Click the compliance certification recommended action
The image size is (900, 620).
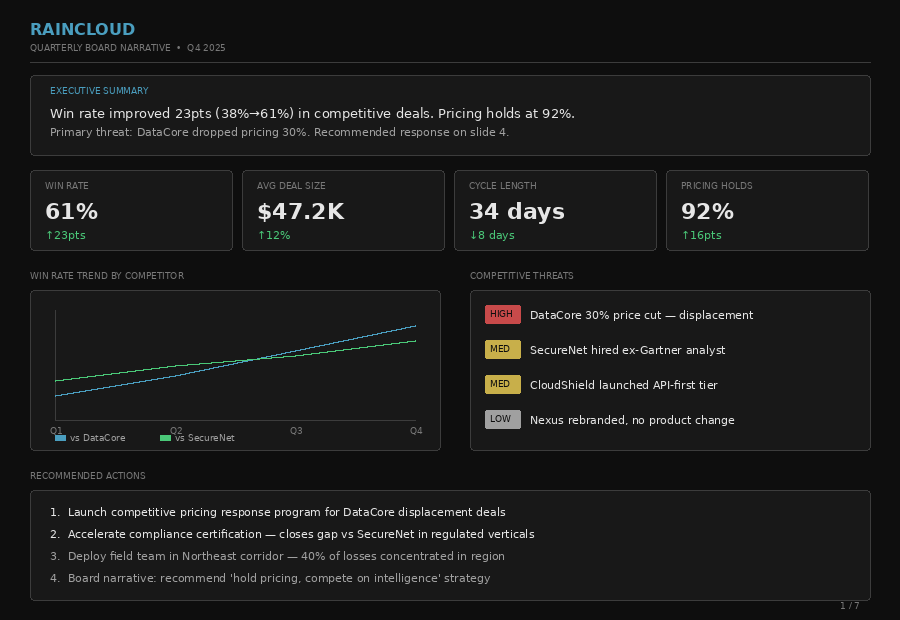(300, 534)
